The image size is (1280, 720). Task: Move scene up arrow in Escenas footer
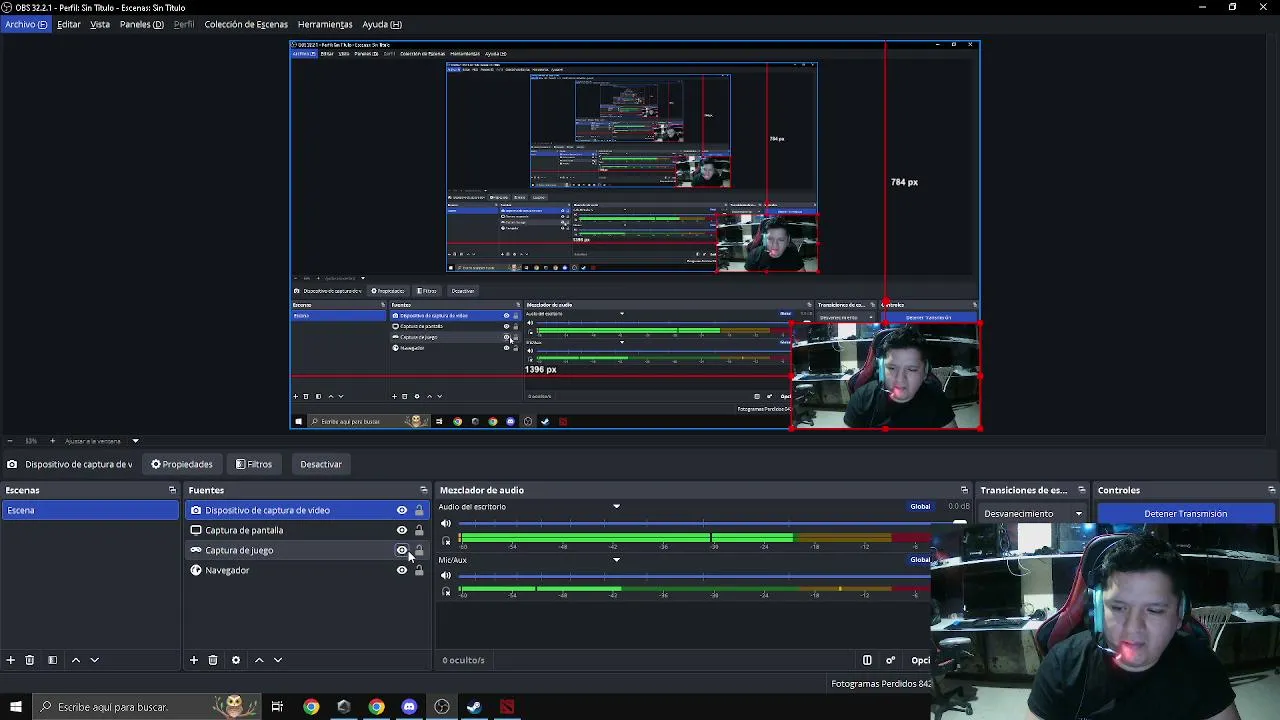76,660
